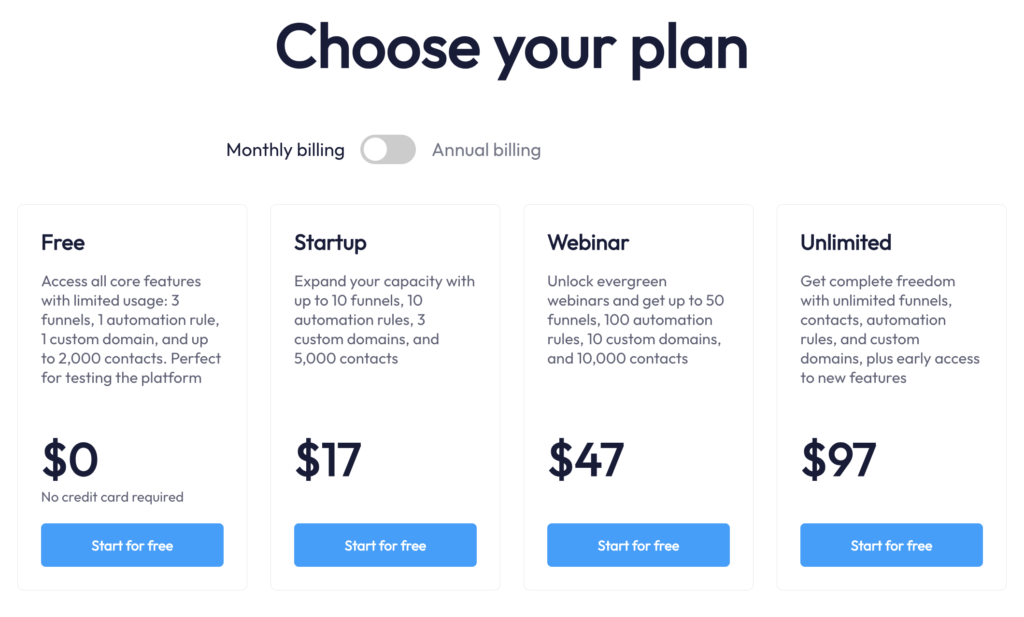Click the Free plan description text
This screenshot has height=617, width=1024.
click(131, 329)
